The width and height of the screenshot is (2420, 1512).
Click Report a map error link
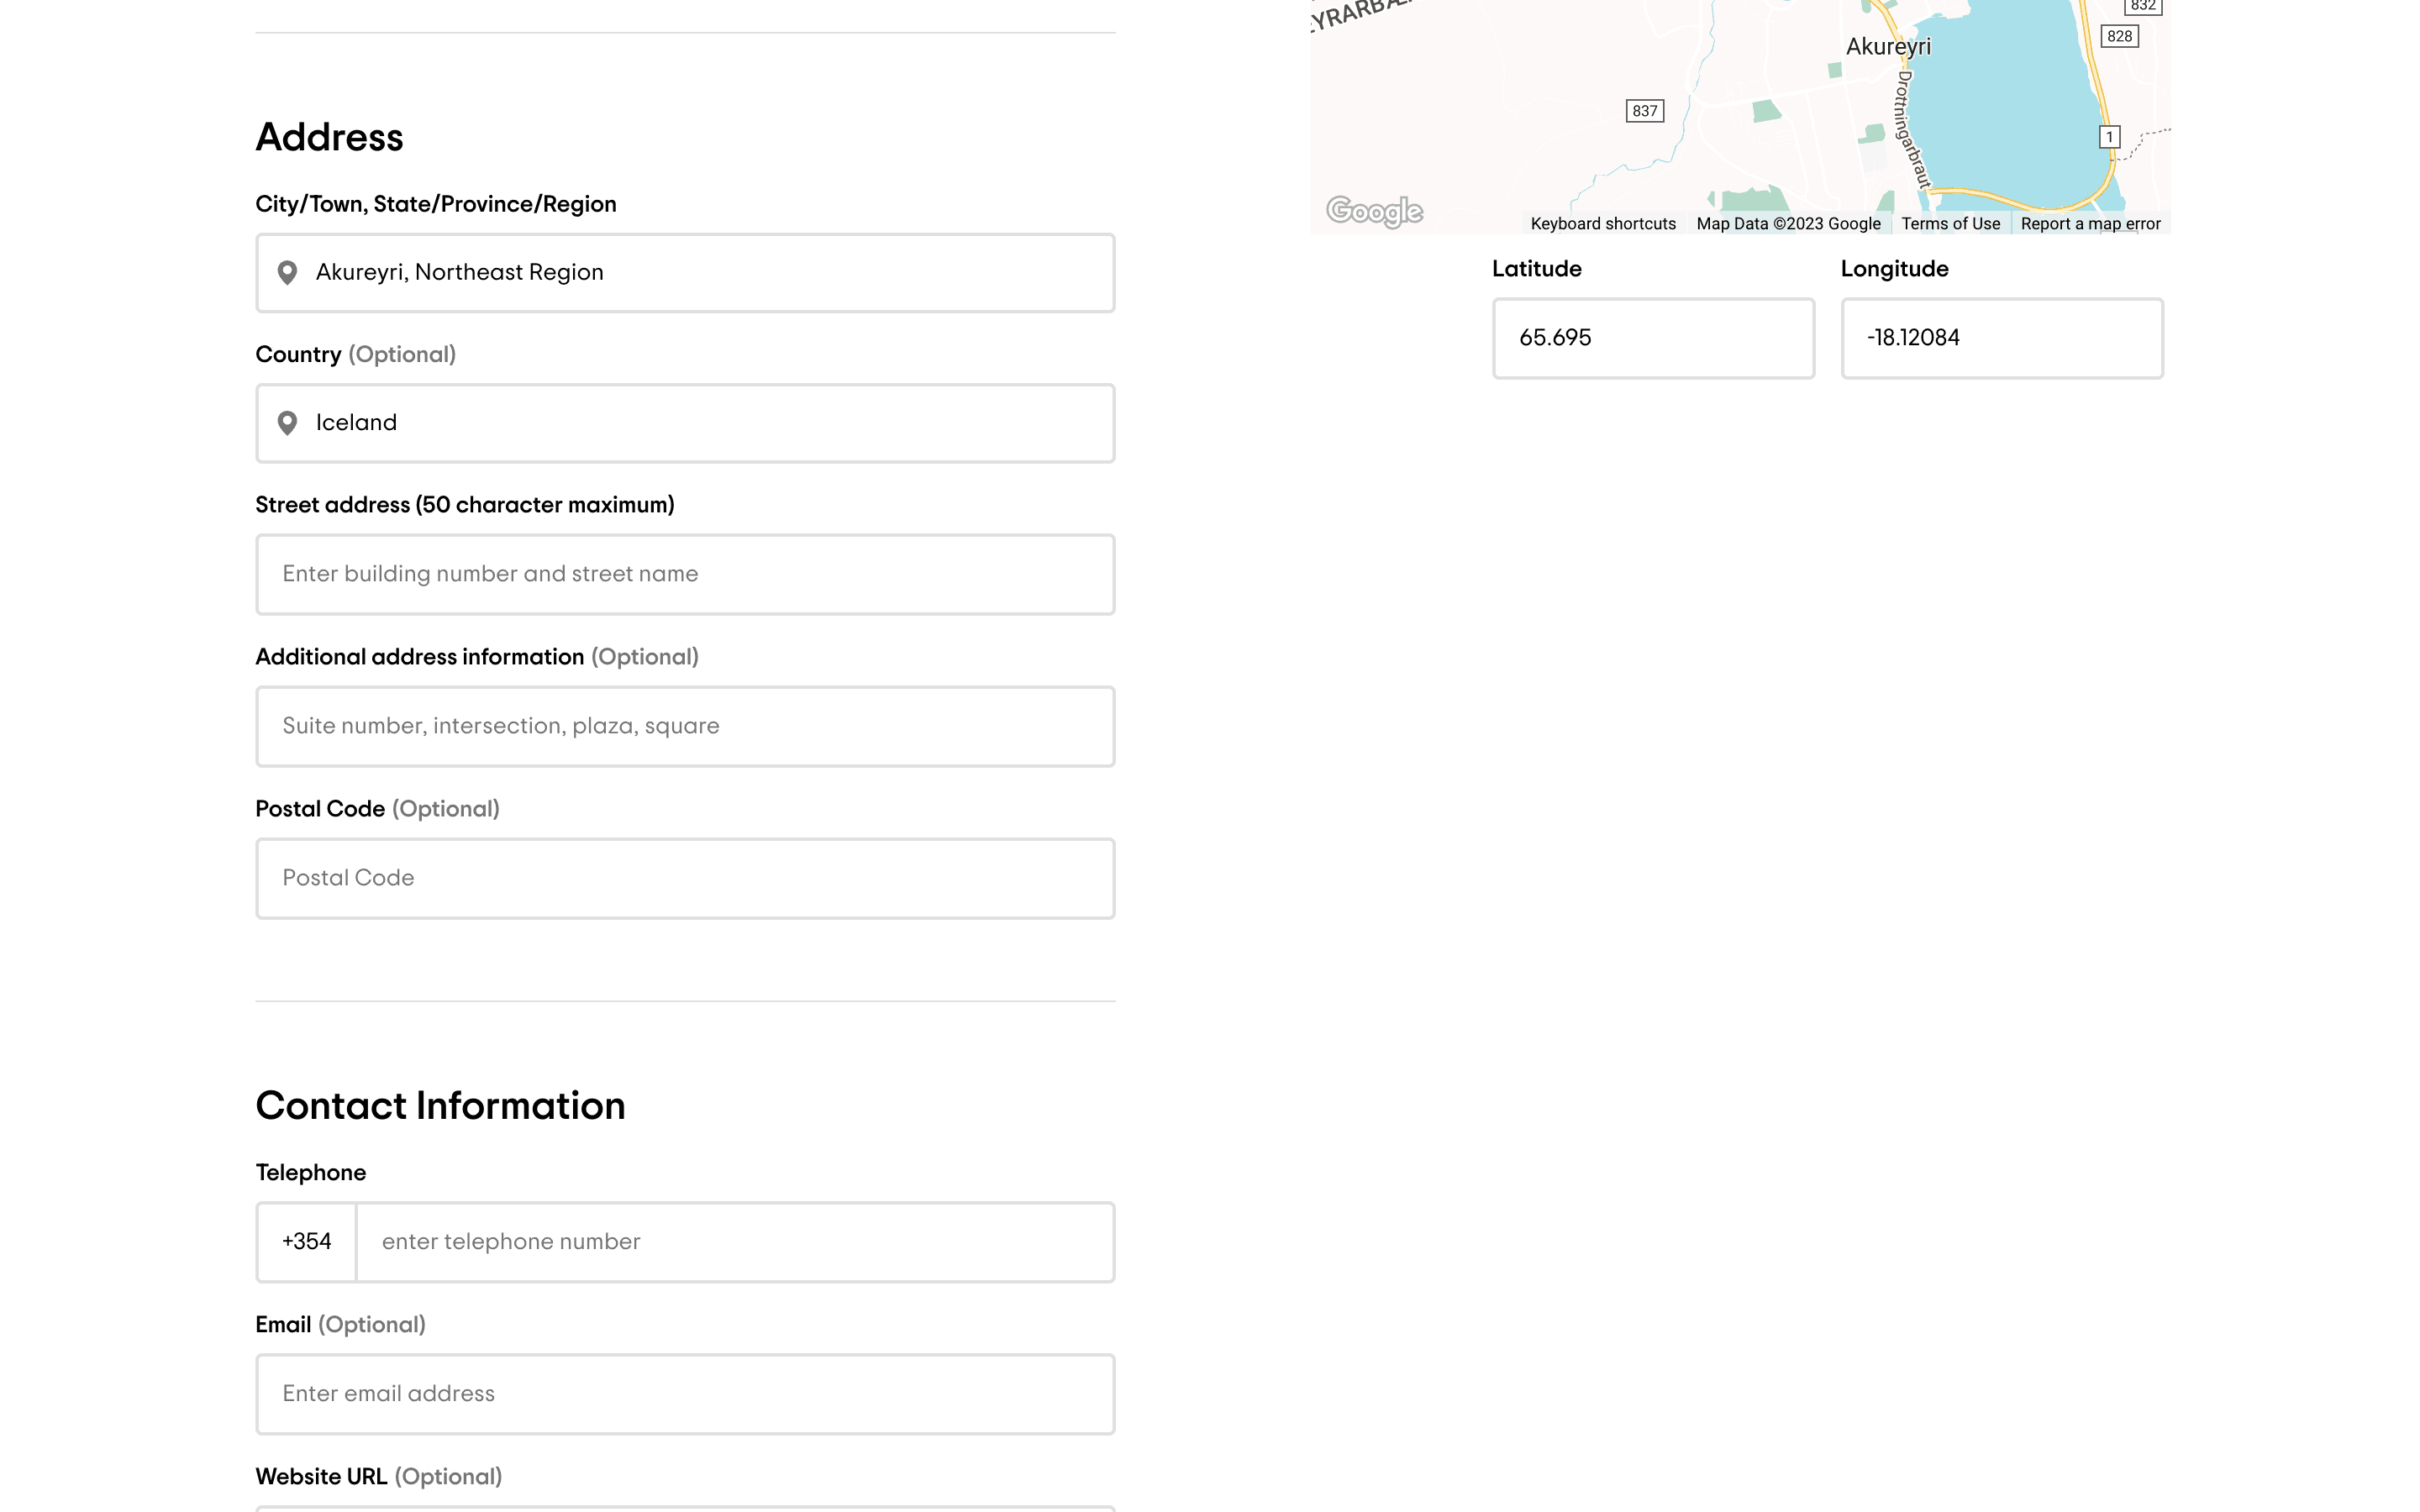pyautogui.click(x=2090, y=224)
